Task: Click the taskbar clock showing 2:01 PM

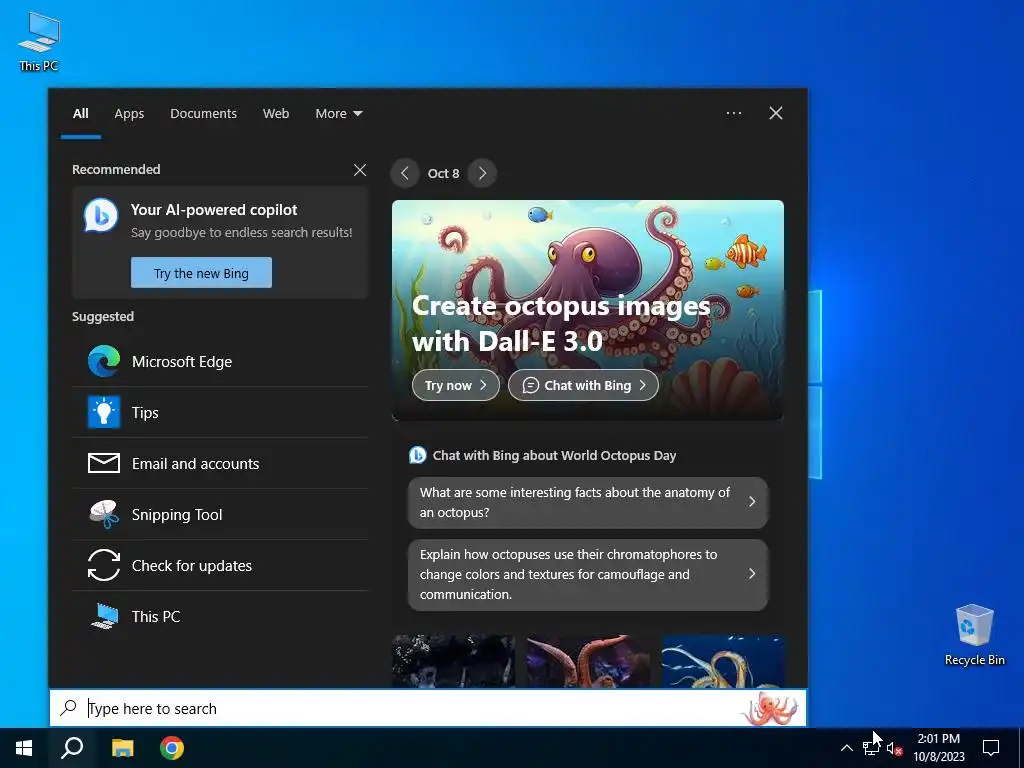Action: (x=938, y=748)
